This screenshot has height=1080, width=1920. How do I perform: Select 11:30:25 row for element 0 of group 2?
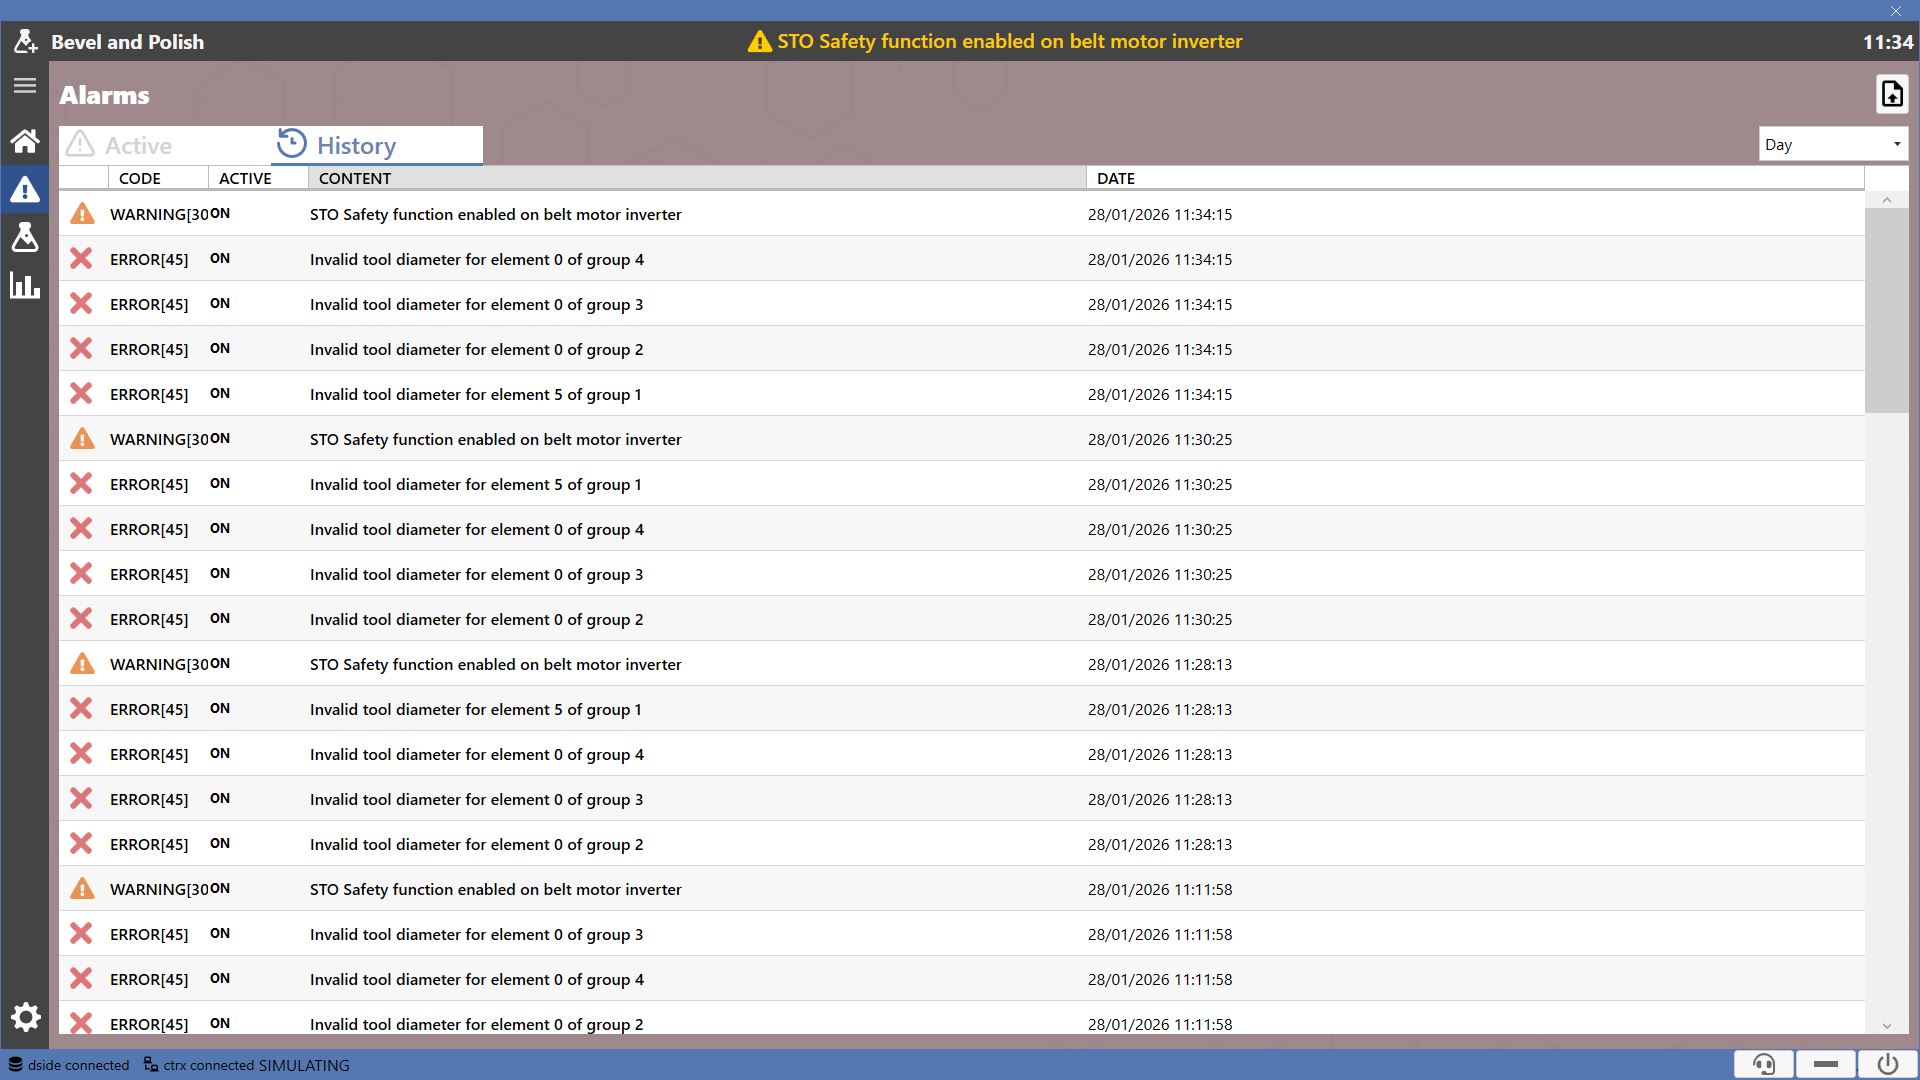[x=962, y=618]
